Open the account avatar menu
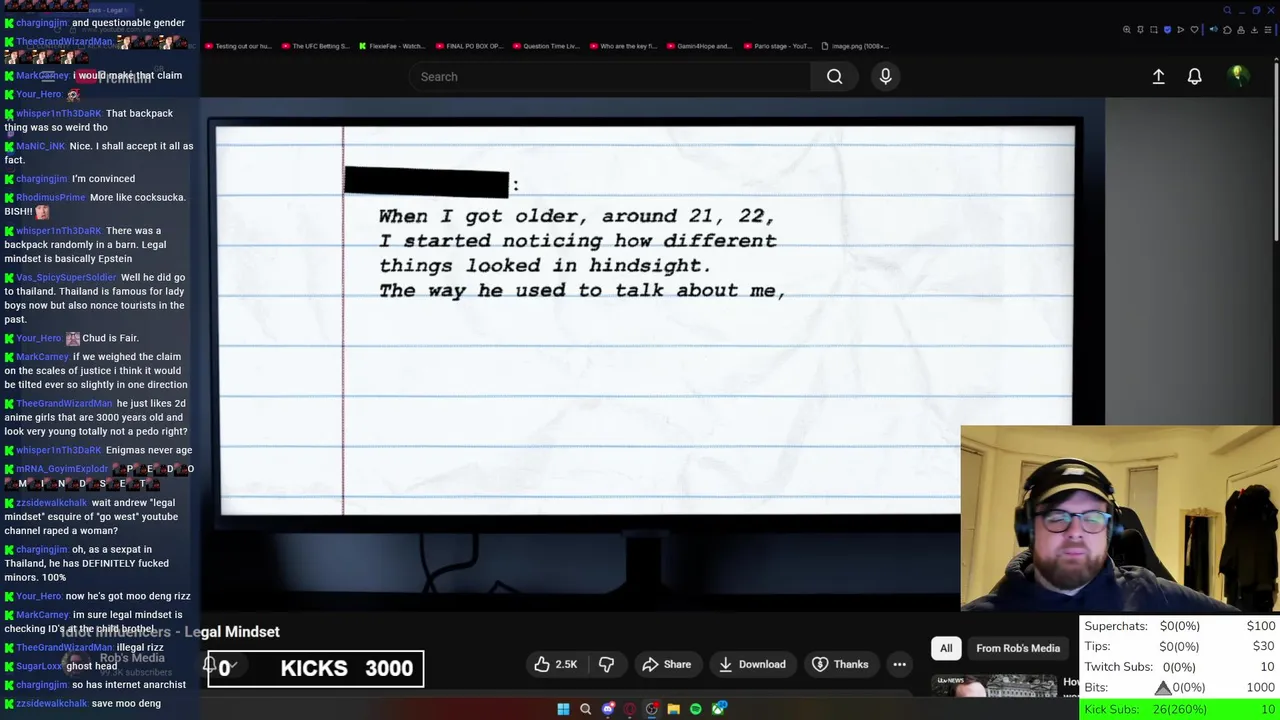This screenshot has width=1280, height=720. pyautogui.click(x=1238, y=76)
